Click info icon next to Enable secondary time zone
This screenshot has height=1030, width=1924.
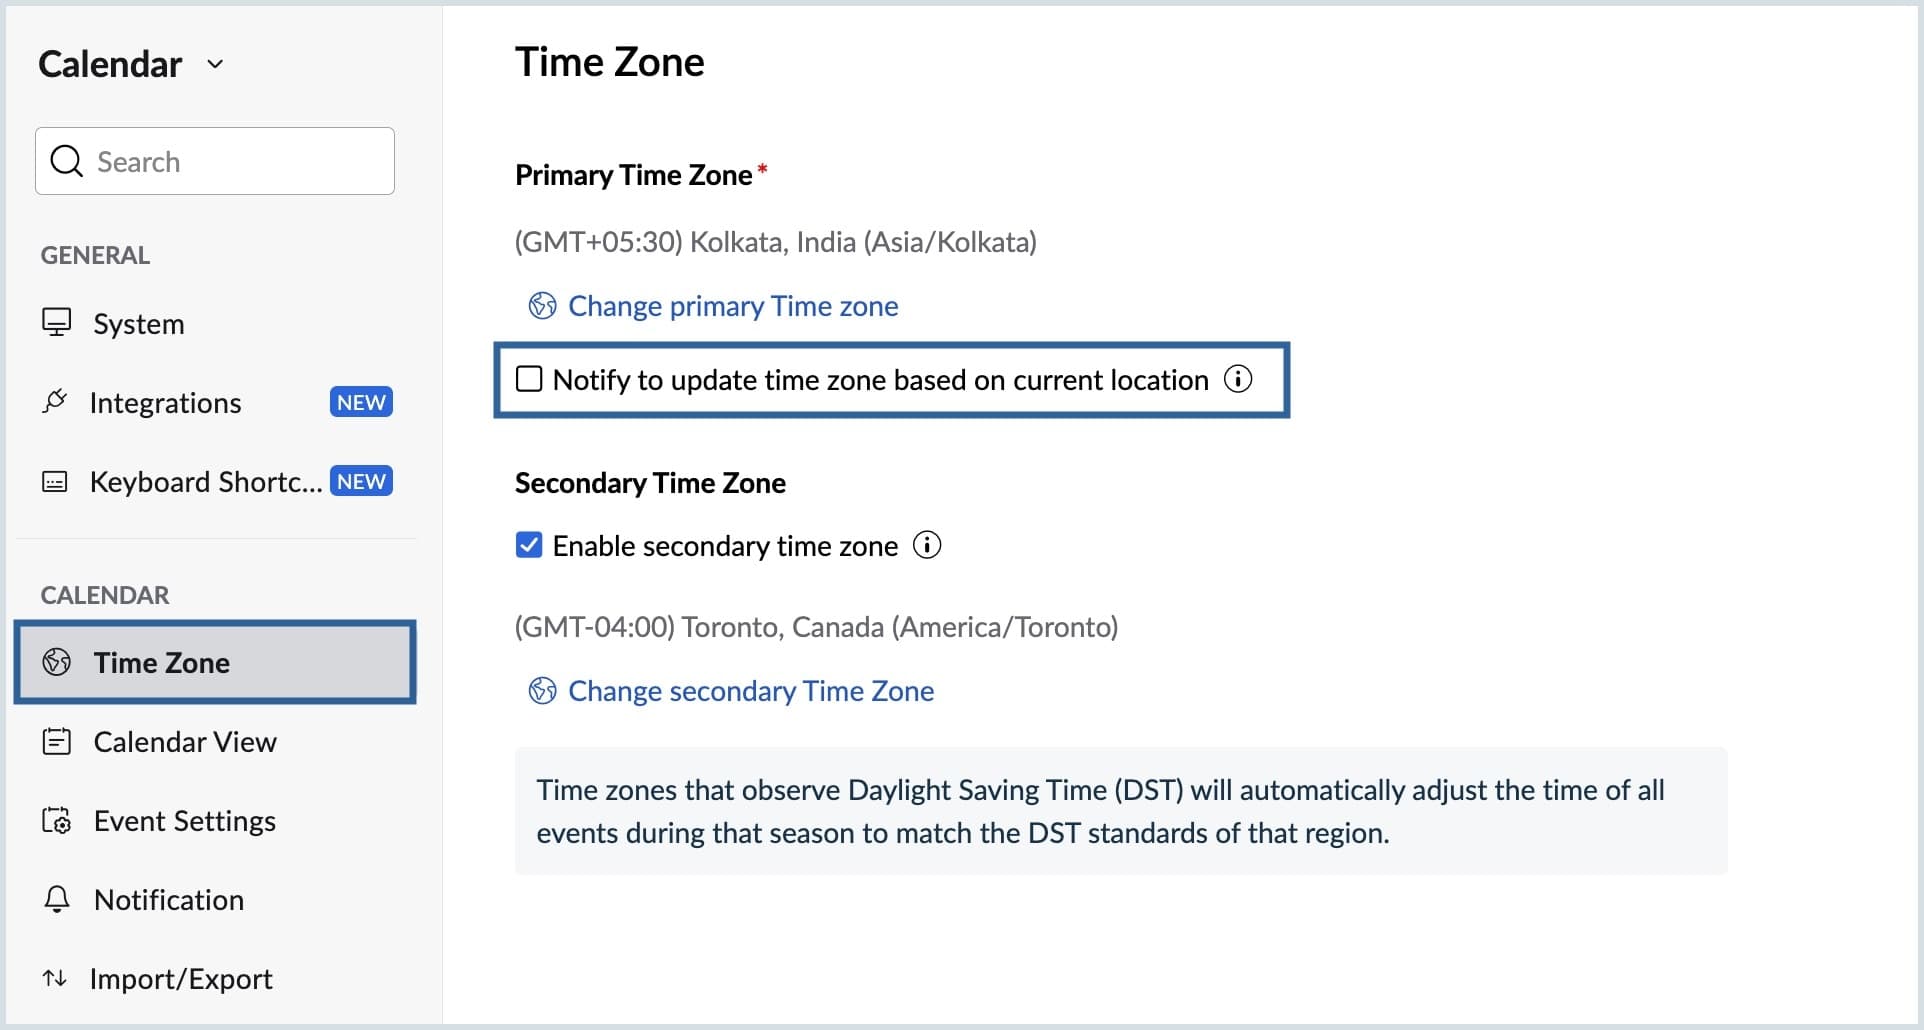tap(927, 546)
